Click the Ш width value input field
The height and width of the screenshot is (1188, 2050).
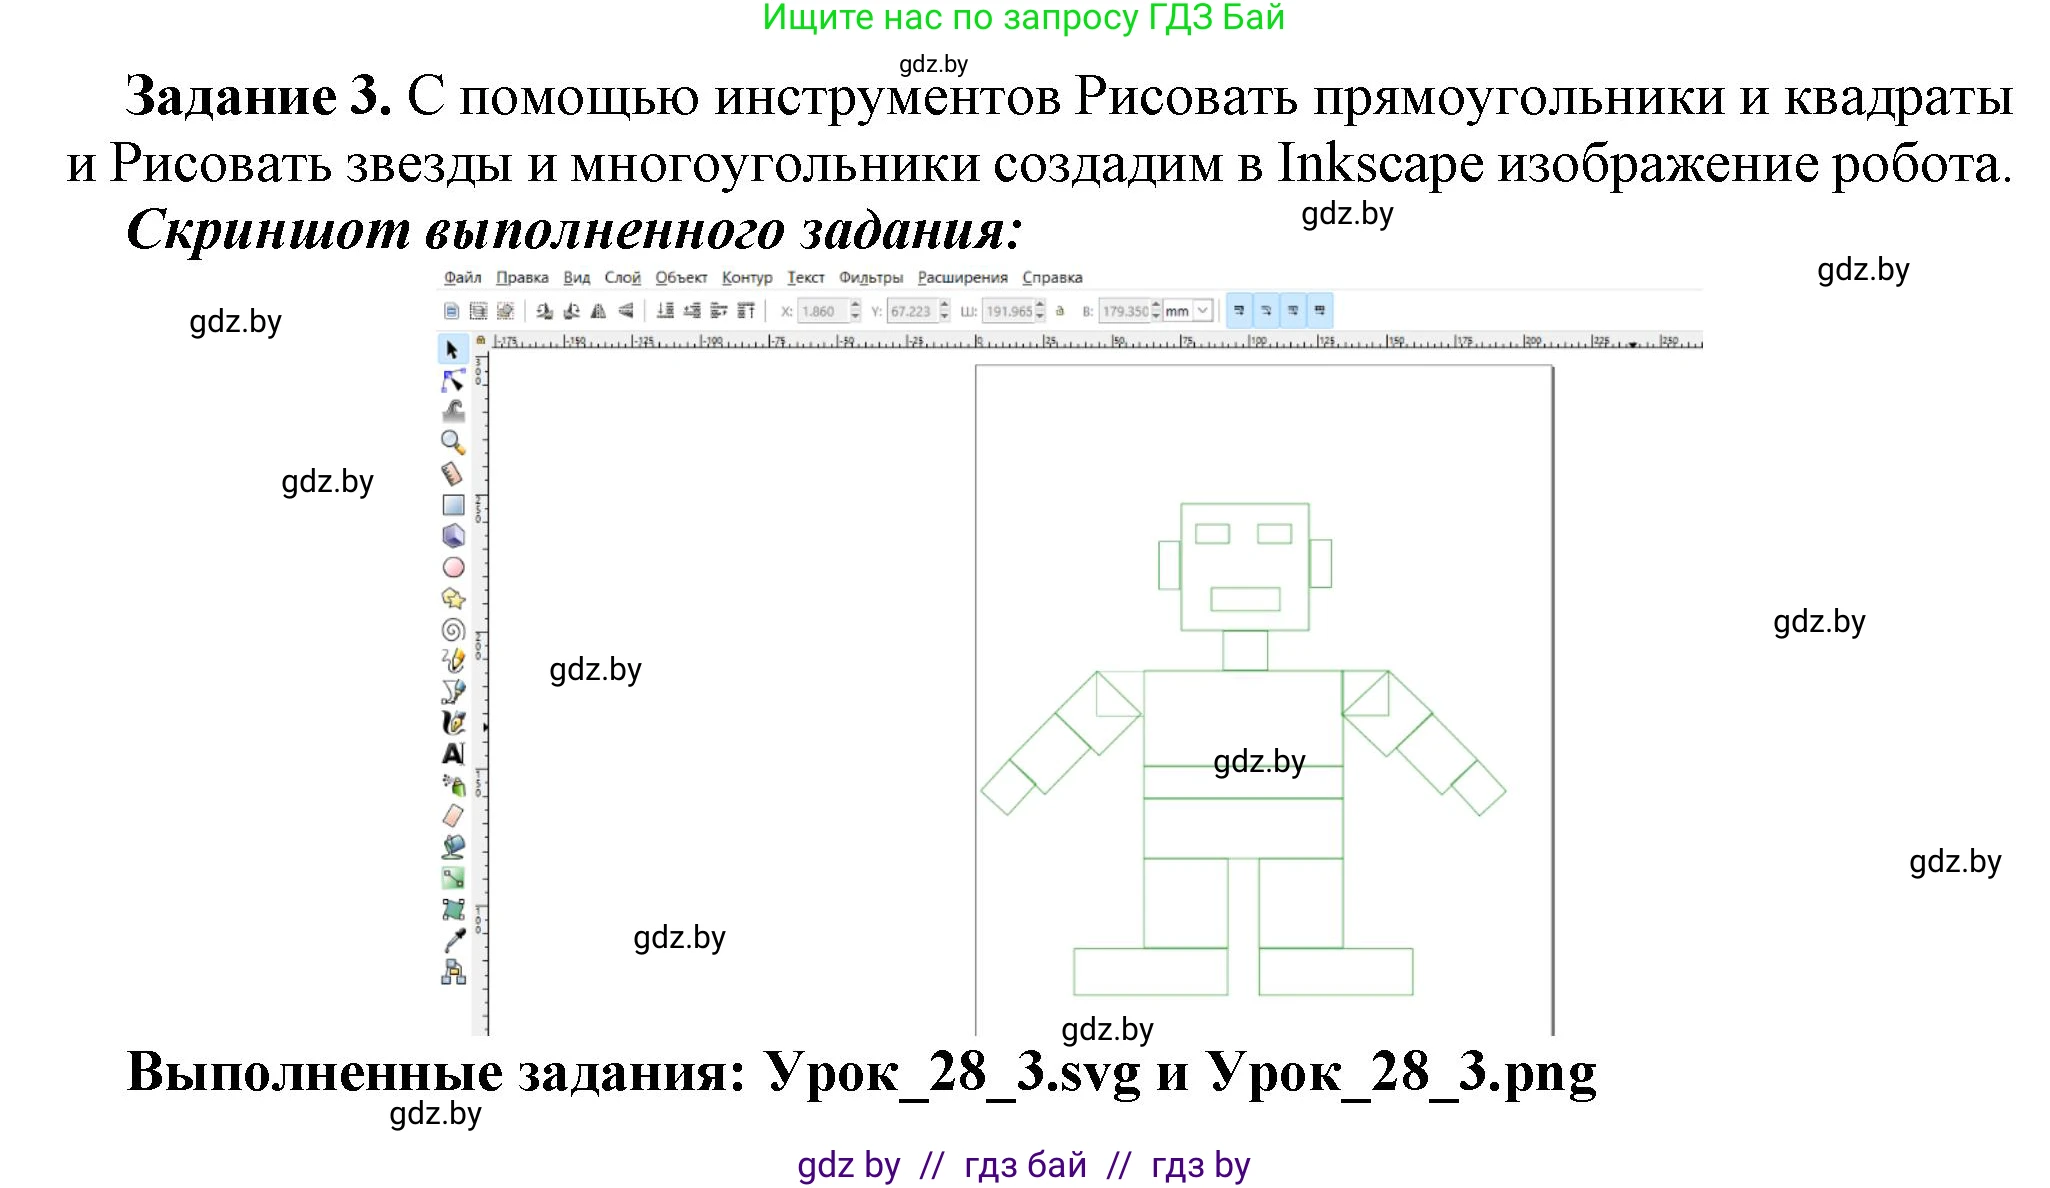(1005, 310)
